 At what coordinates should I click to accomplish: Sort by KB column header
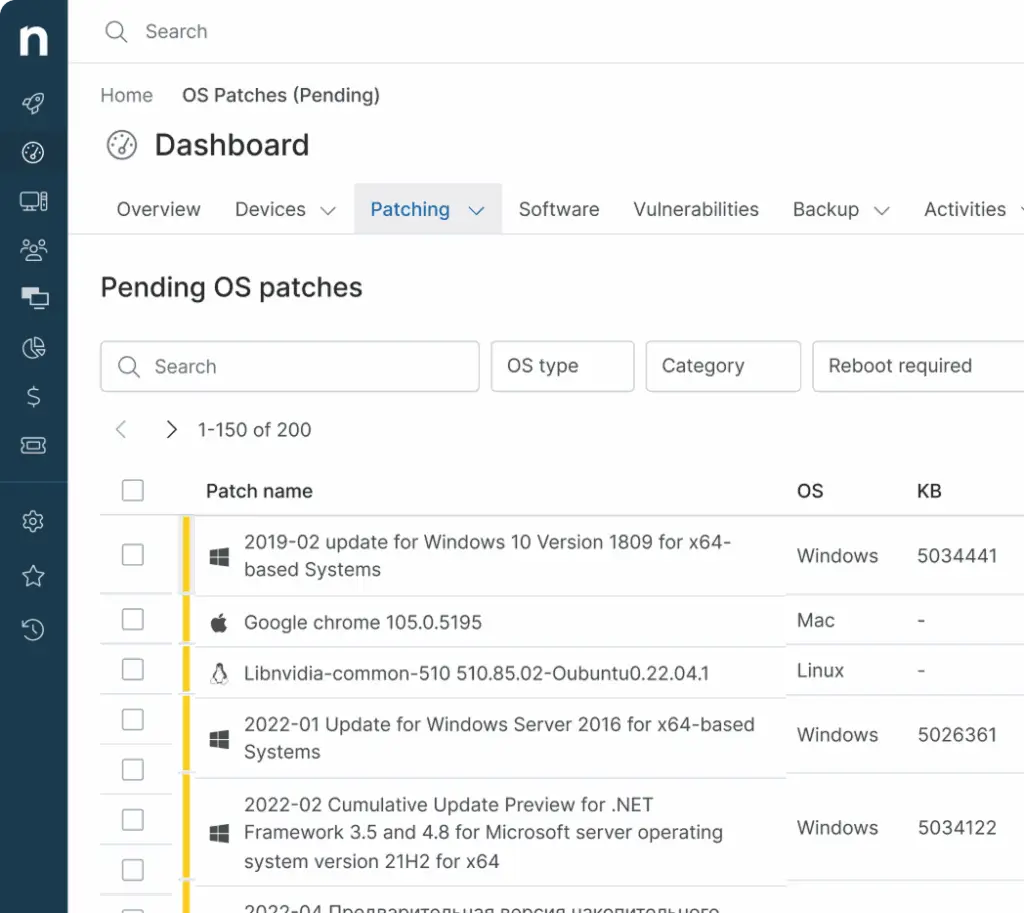(929, 491)
